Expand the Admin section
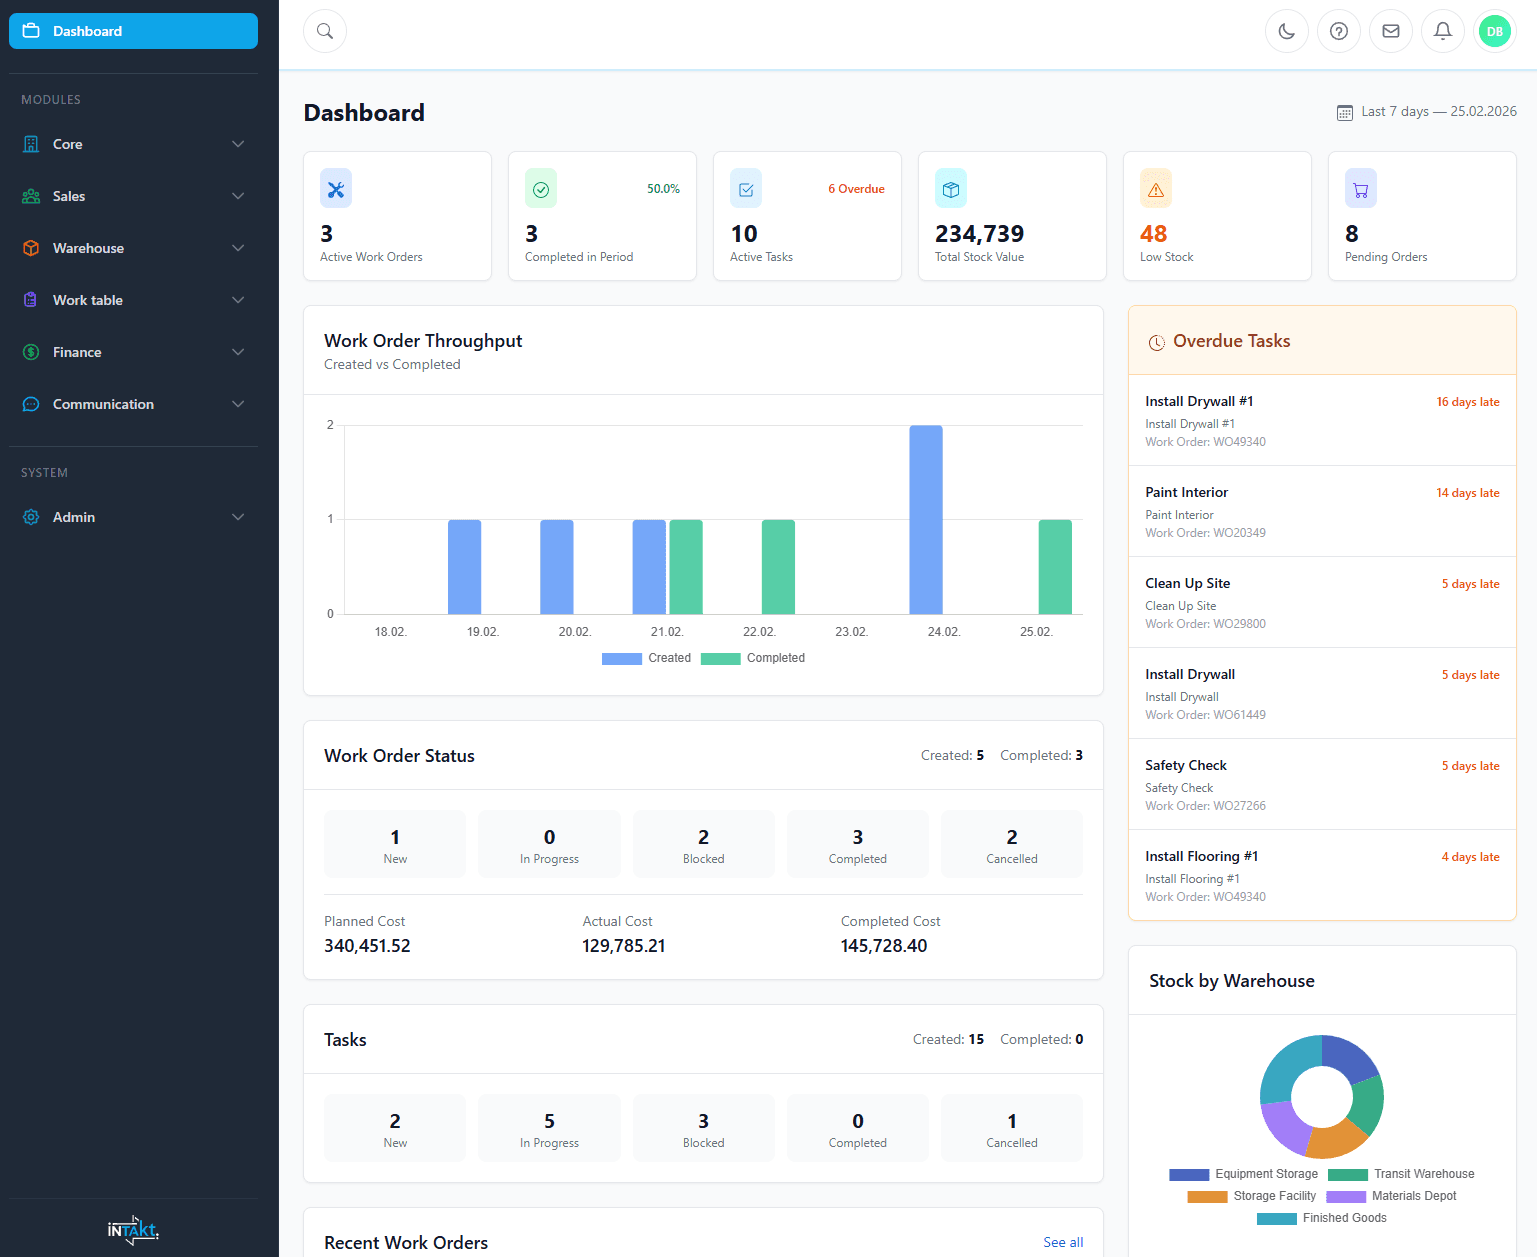The height and width of the screenshot is (1257, 1537). point(133,517)
